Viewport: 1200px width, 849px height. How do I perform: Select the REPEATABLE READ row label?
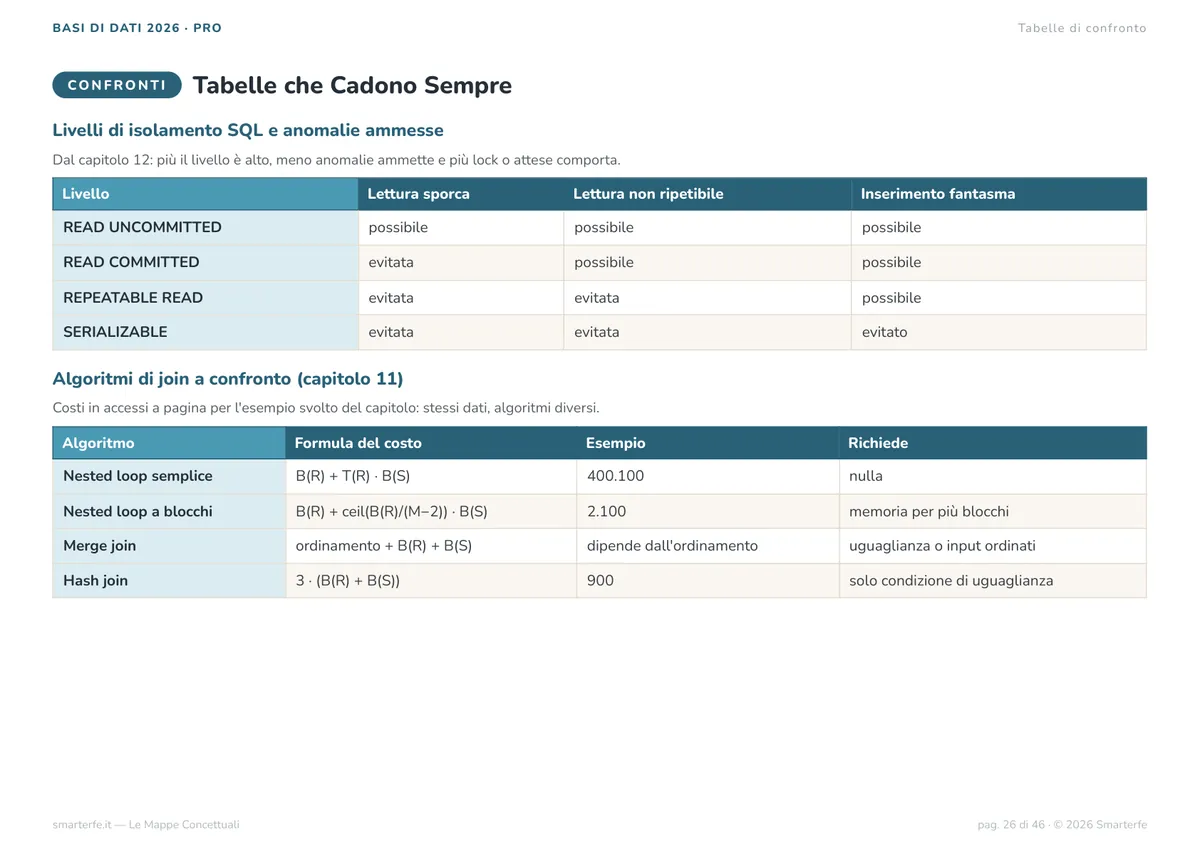[x=133, y=298]
